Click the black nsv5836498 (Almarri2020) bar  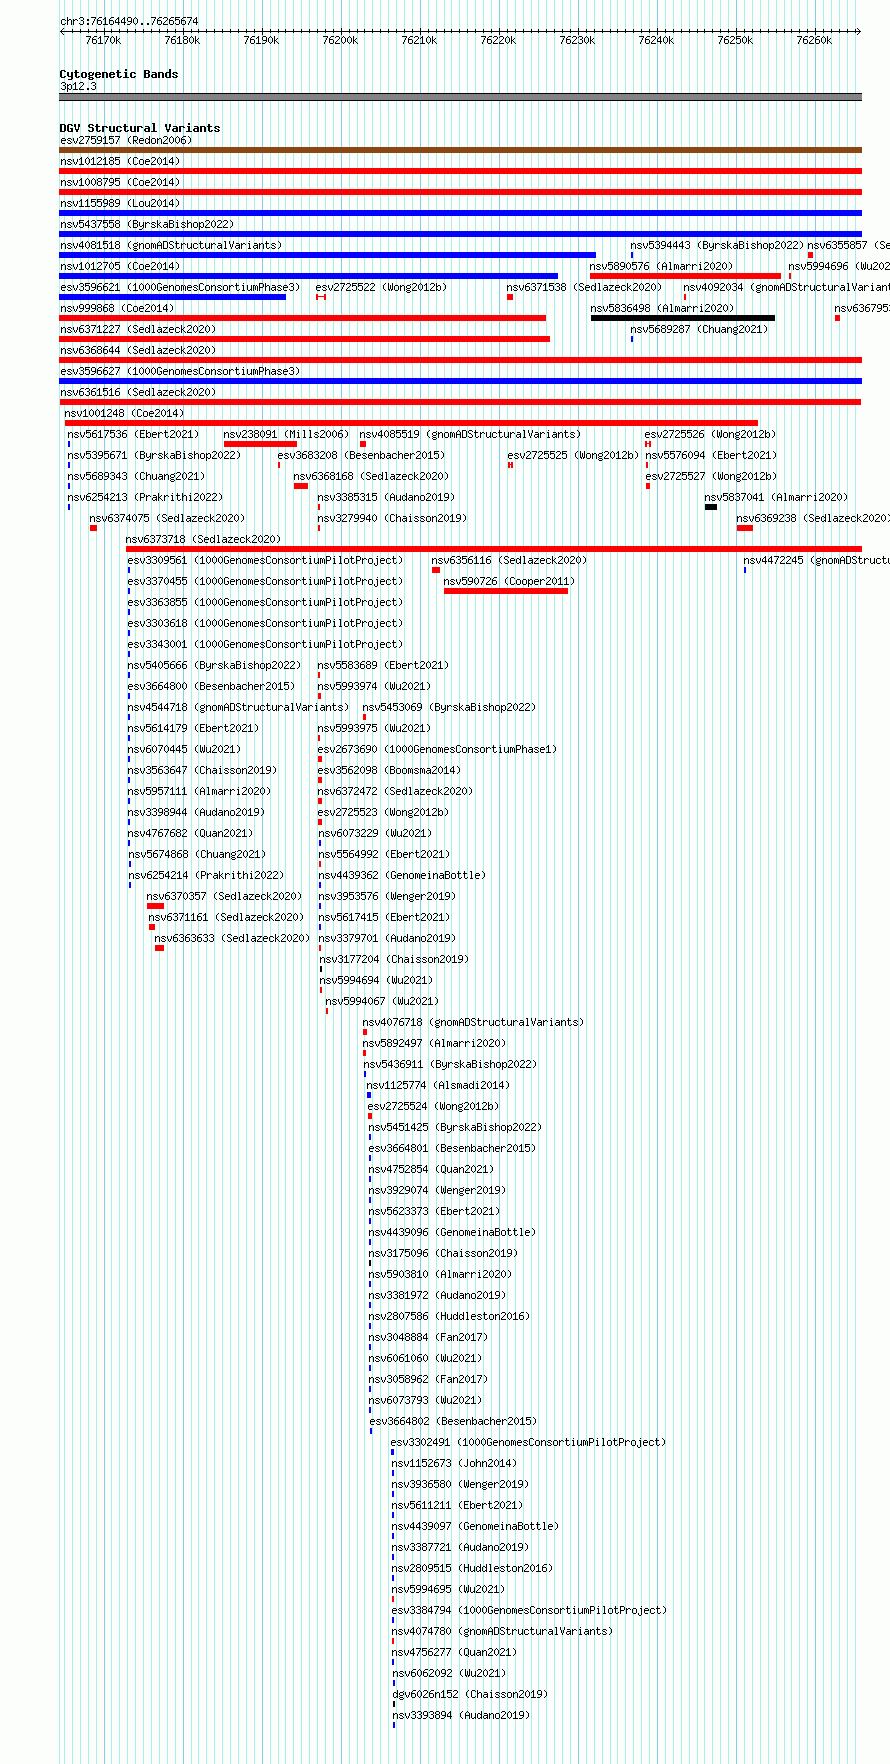coord(683,318)
